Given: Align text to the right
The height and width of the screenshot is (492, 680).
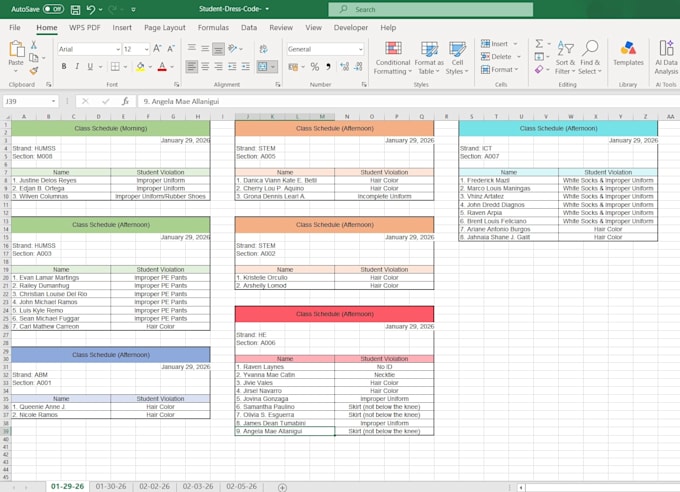Looking at the screenshot, I should [x=219, y=66].
